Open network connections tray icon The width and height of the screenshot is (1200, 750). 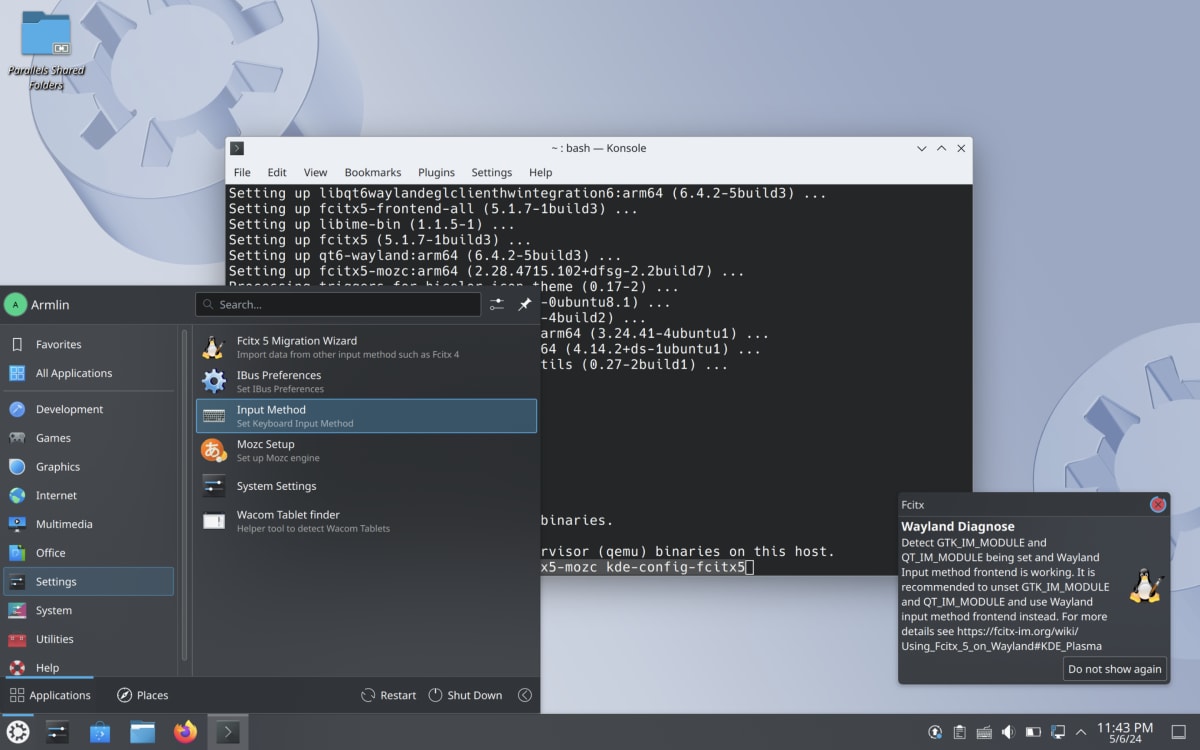point(1057,732)
